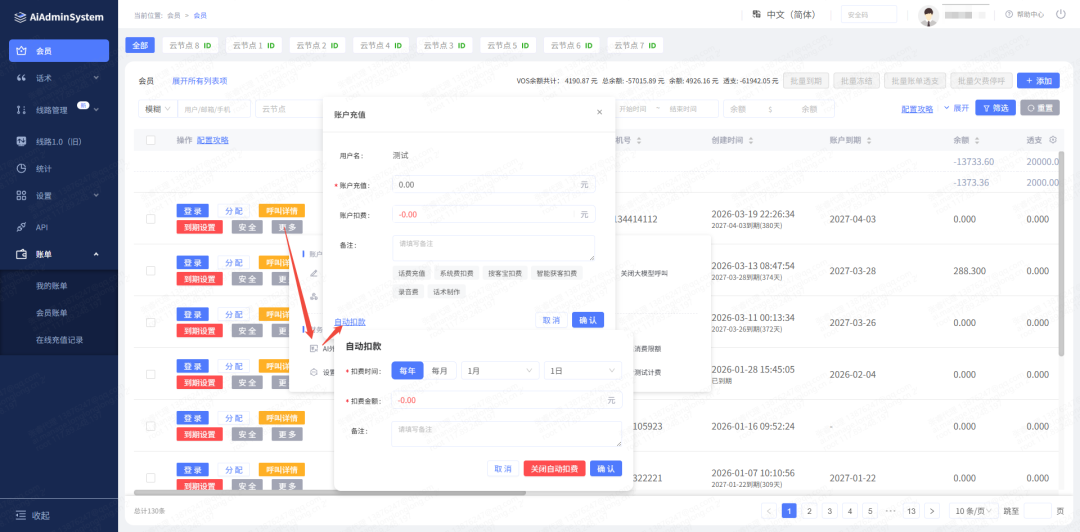Screen dimensions: 1080x532
Task: Open the 统计 statistics sidebar item
Action: [x=44, y=168]
